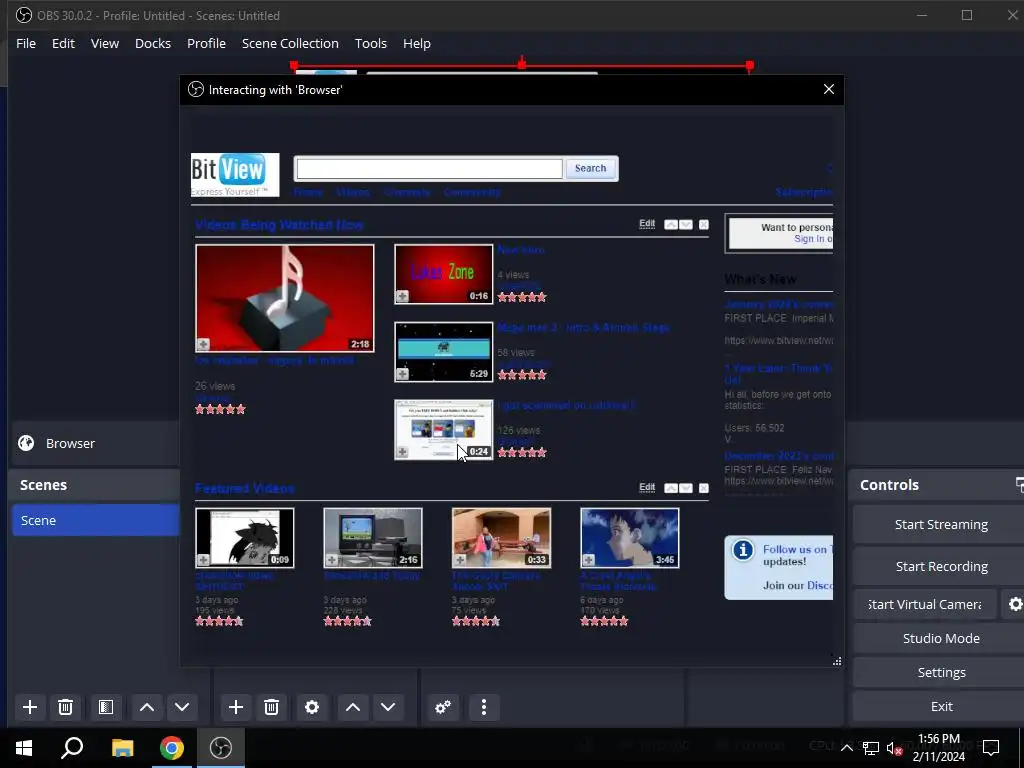Add the 2:18 music note video to queue

[x=203, y=344]
